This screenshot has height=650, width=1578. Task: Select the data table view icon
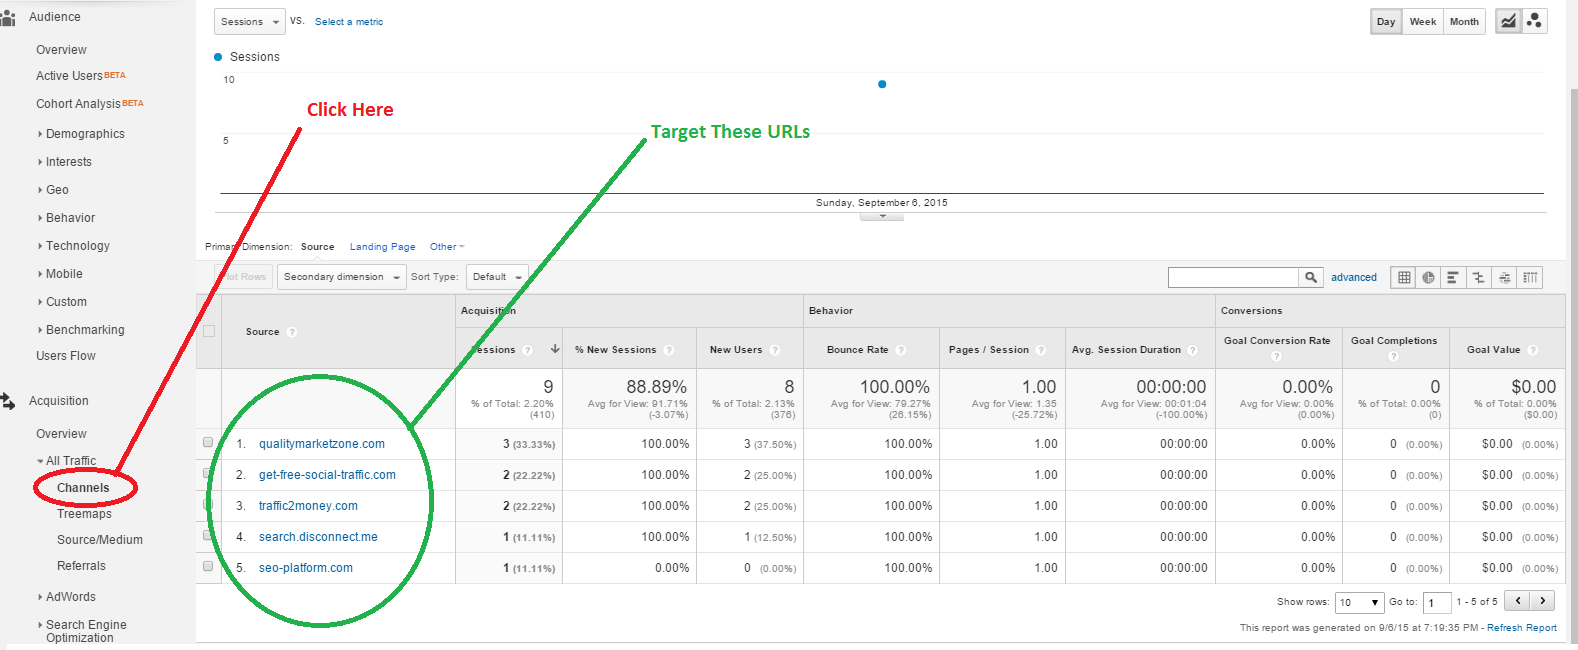pos(1404,277)
